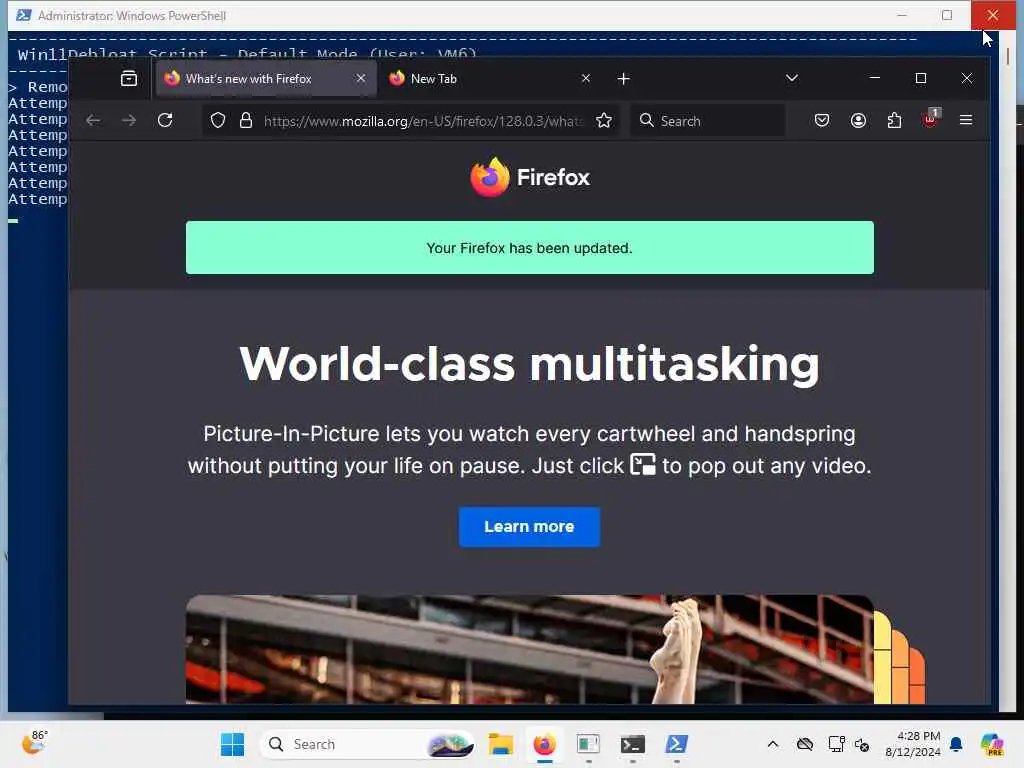This screenshot has width=1024, height=768.
Task: Bookmark this page with the star
Action: click(x=604, y=121)
